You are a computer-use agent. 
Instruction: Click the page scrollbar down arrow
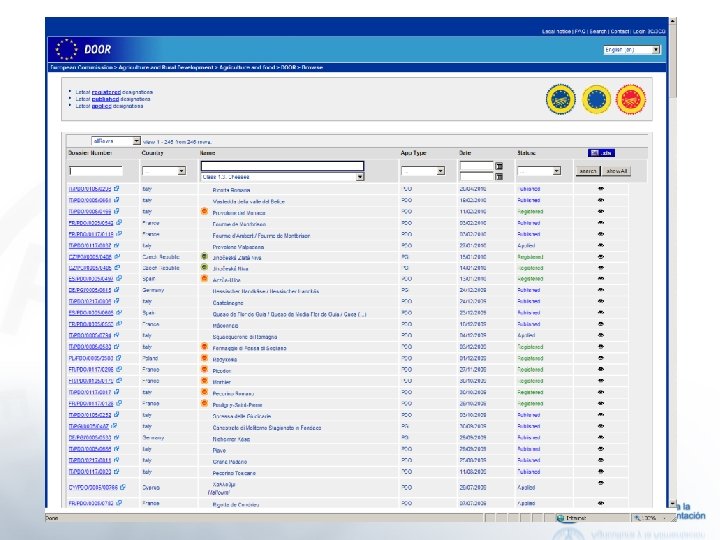(672, 504)
